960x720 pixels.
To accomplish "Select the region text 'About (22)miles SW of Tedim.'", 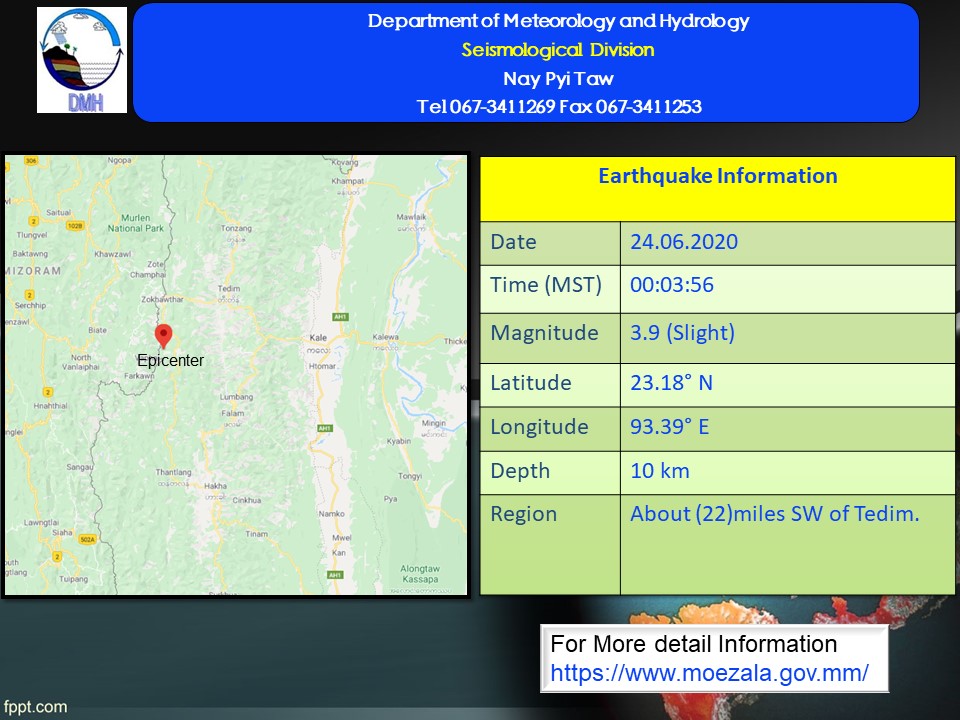I will [x=774, y=514].
